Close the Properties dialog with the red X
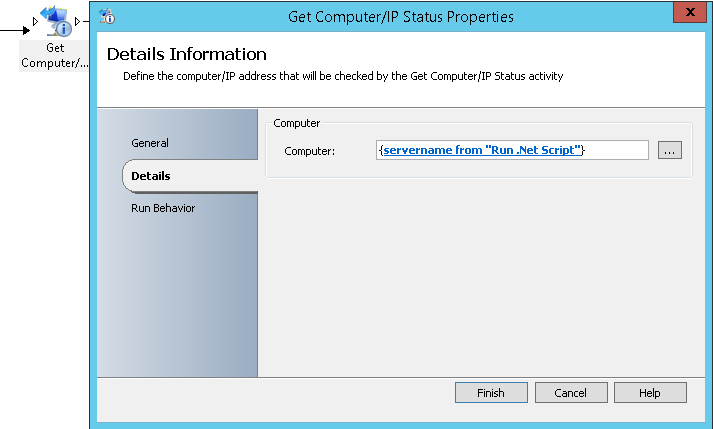This screenshot has height=429, width=713. coord(690,12)
